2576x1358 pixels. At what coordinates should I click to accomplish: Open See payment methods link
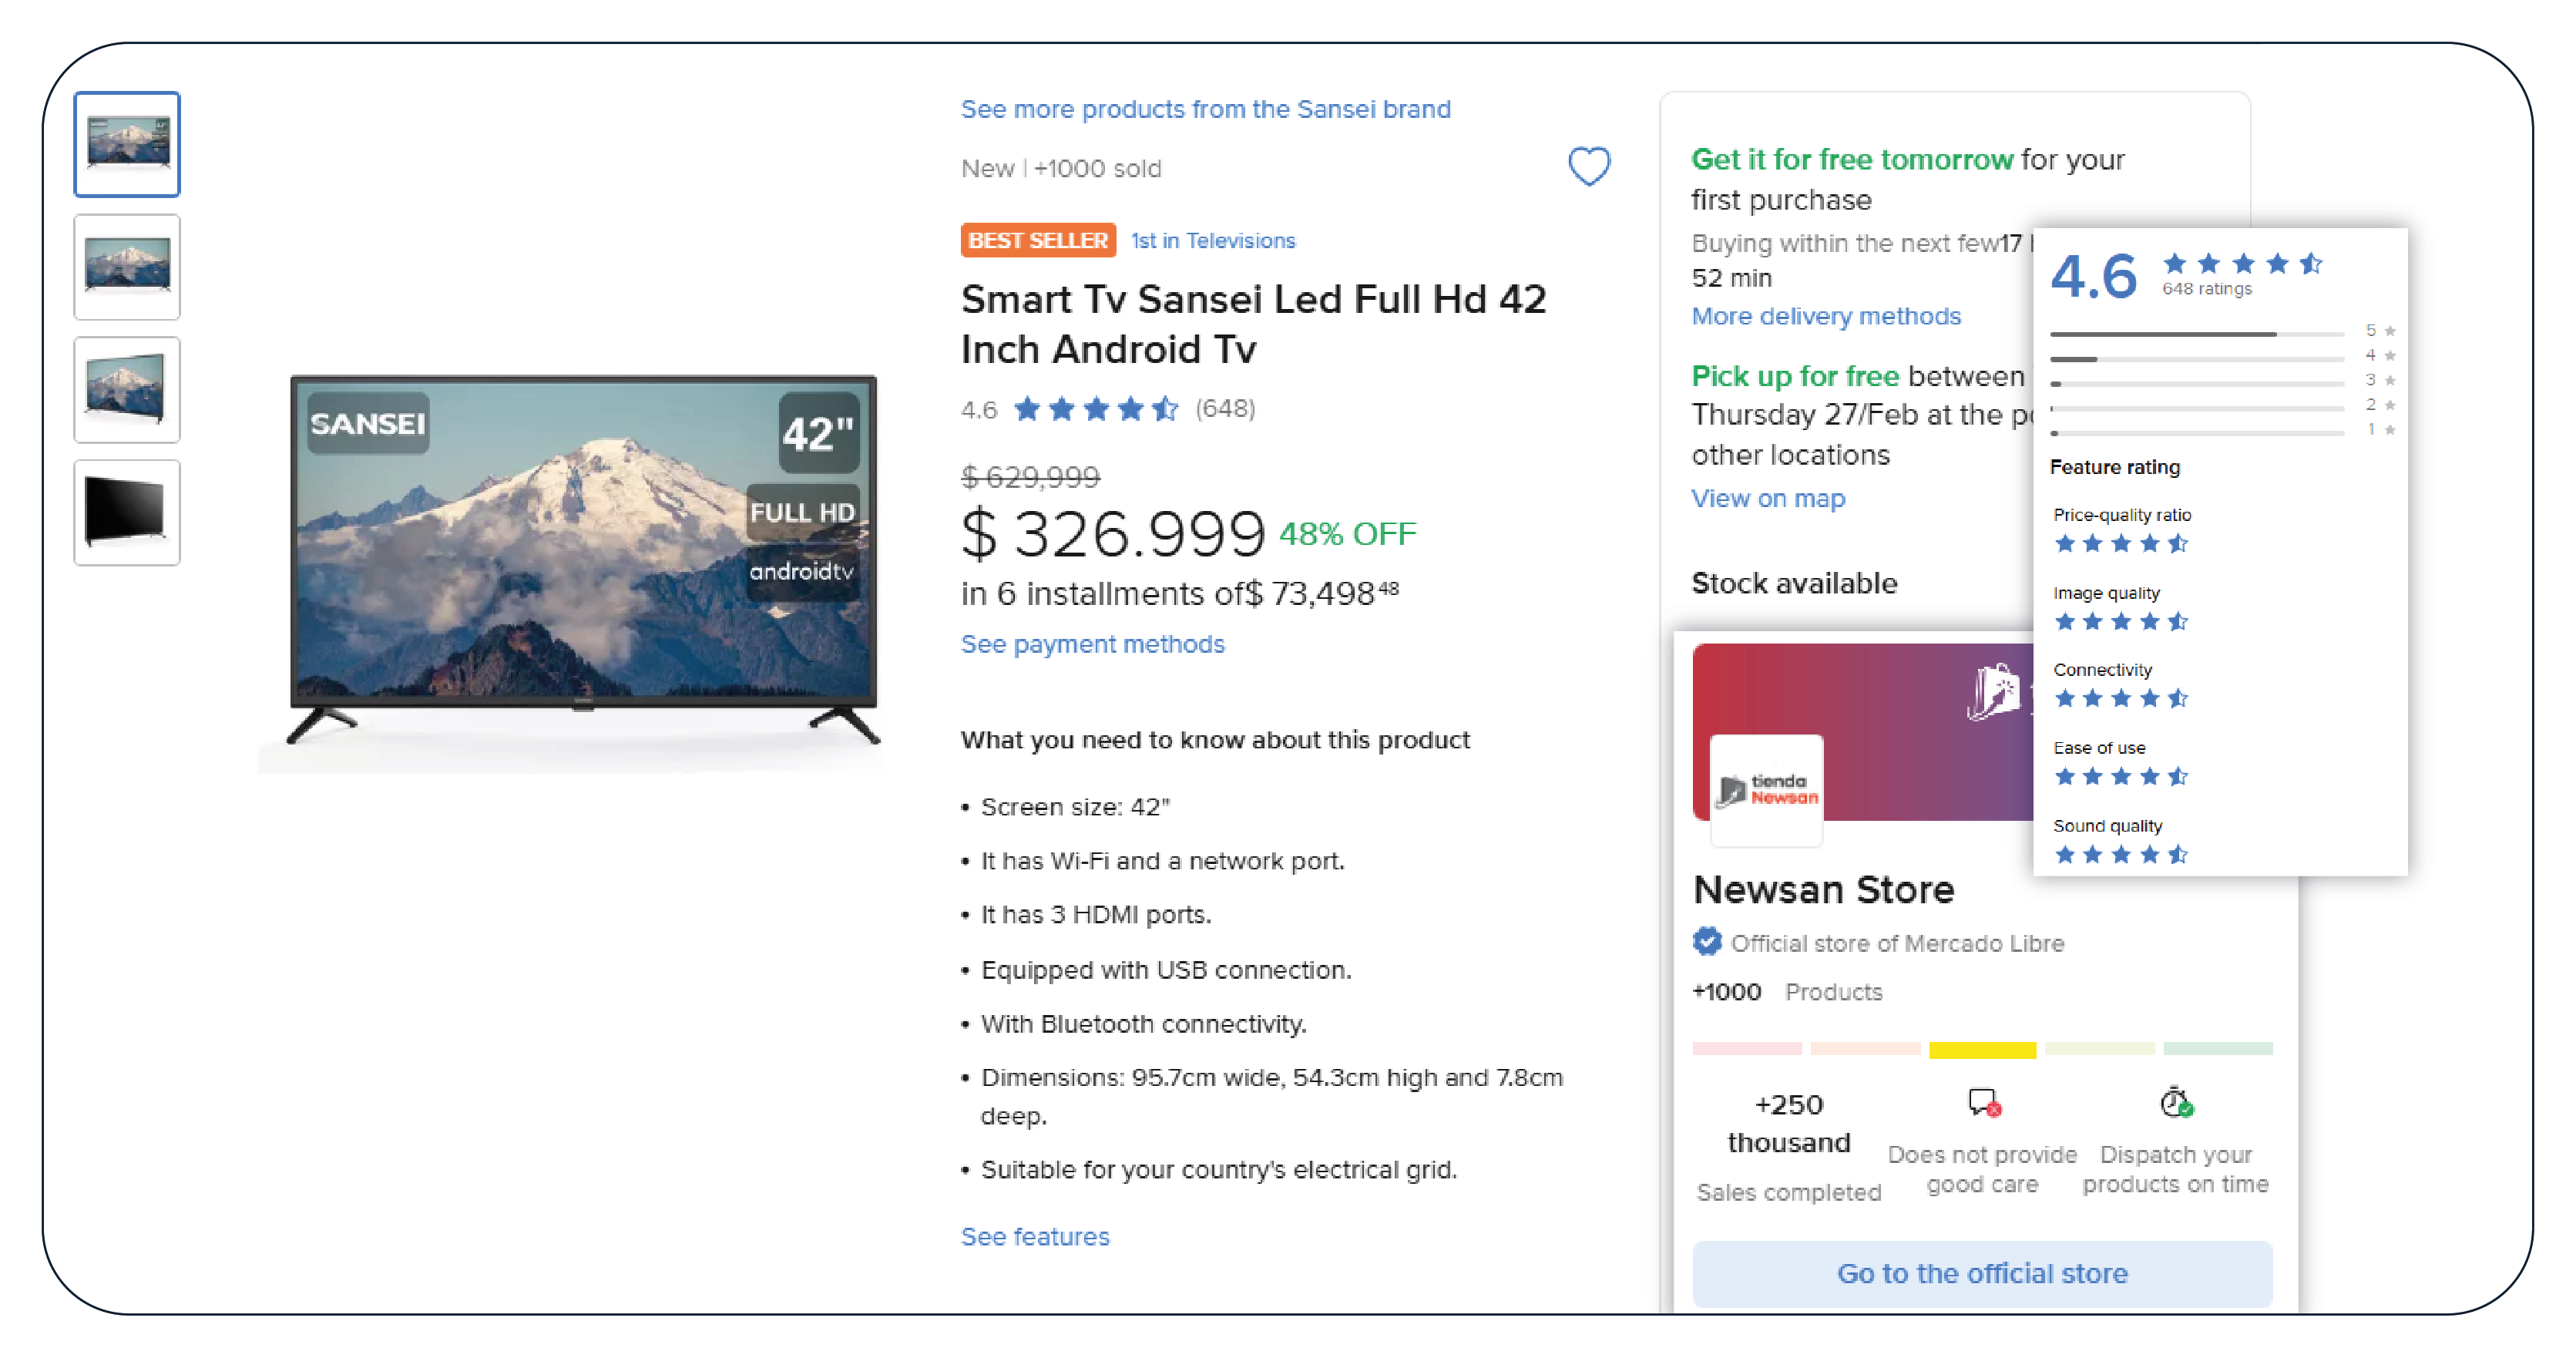tap(1092, 644)
